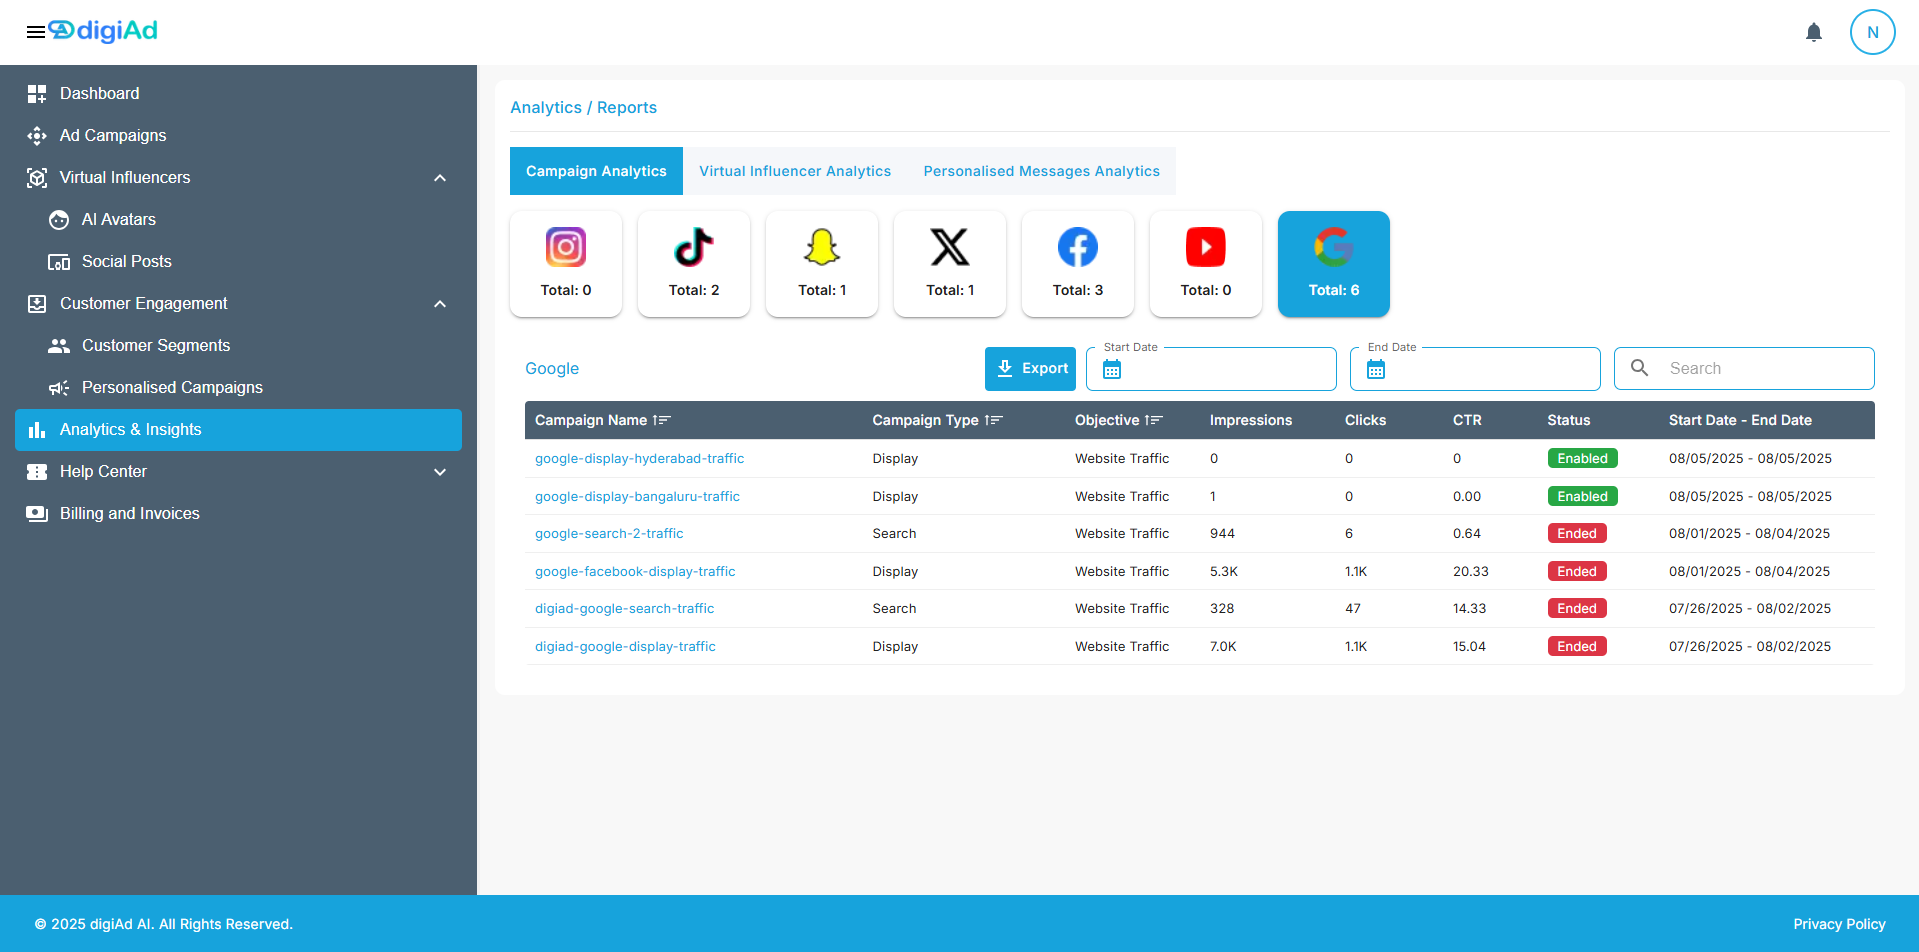The image size is (1919, 952).
Task: Click the Ad Campaigns sidebar icon
Action: pos(37,136)
